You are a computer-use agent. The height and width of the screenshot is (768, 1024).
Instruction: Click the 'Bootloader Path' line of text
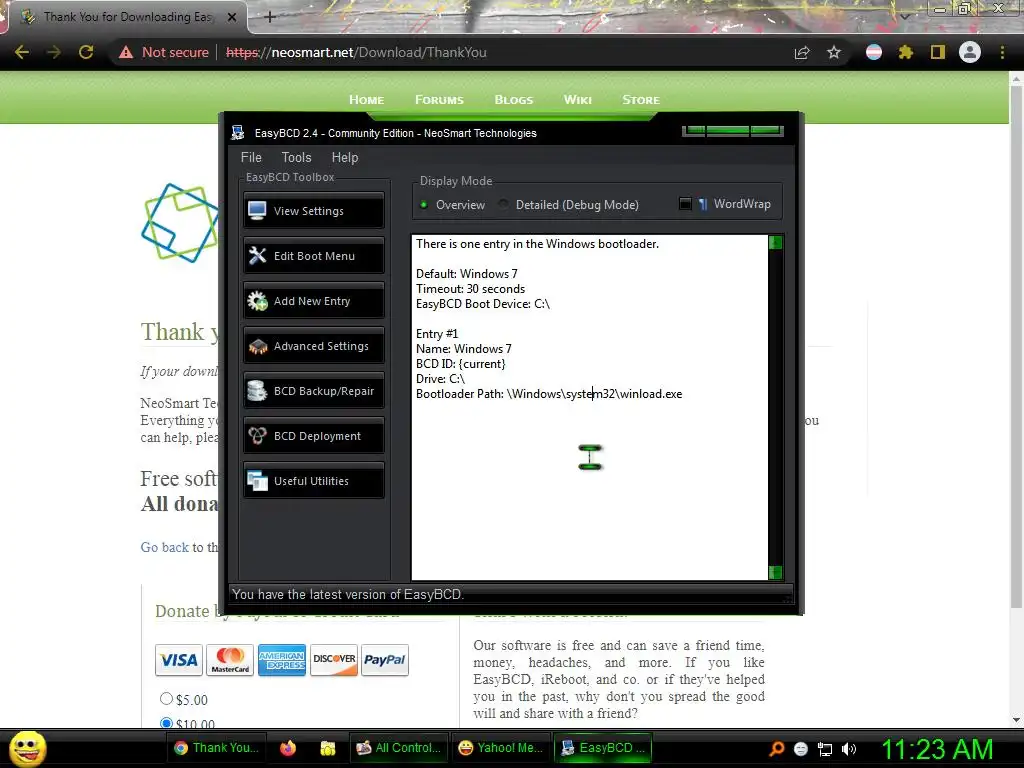[549, 394]
